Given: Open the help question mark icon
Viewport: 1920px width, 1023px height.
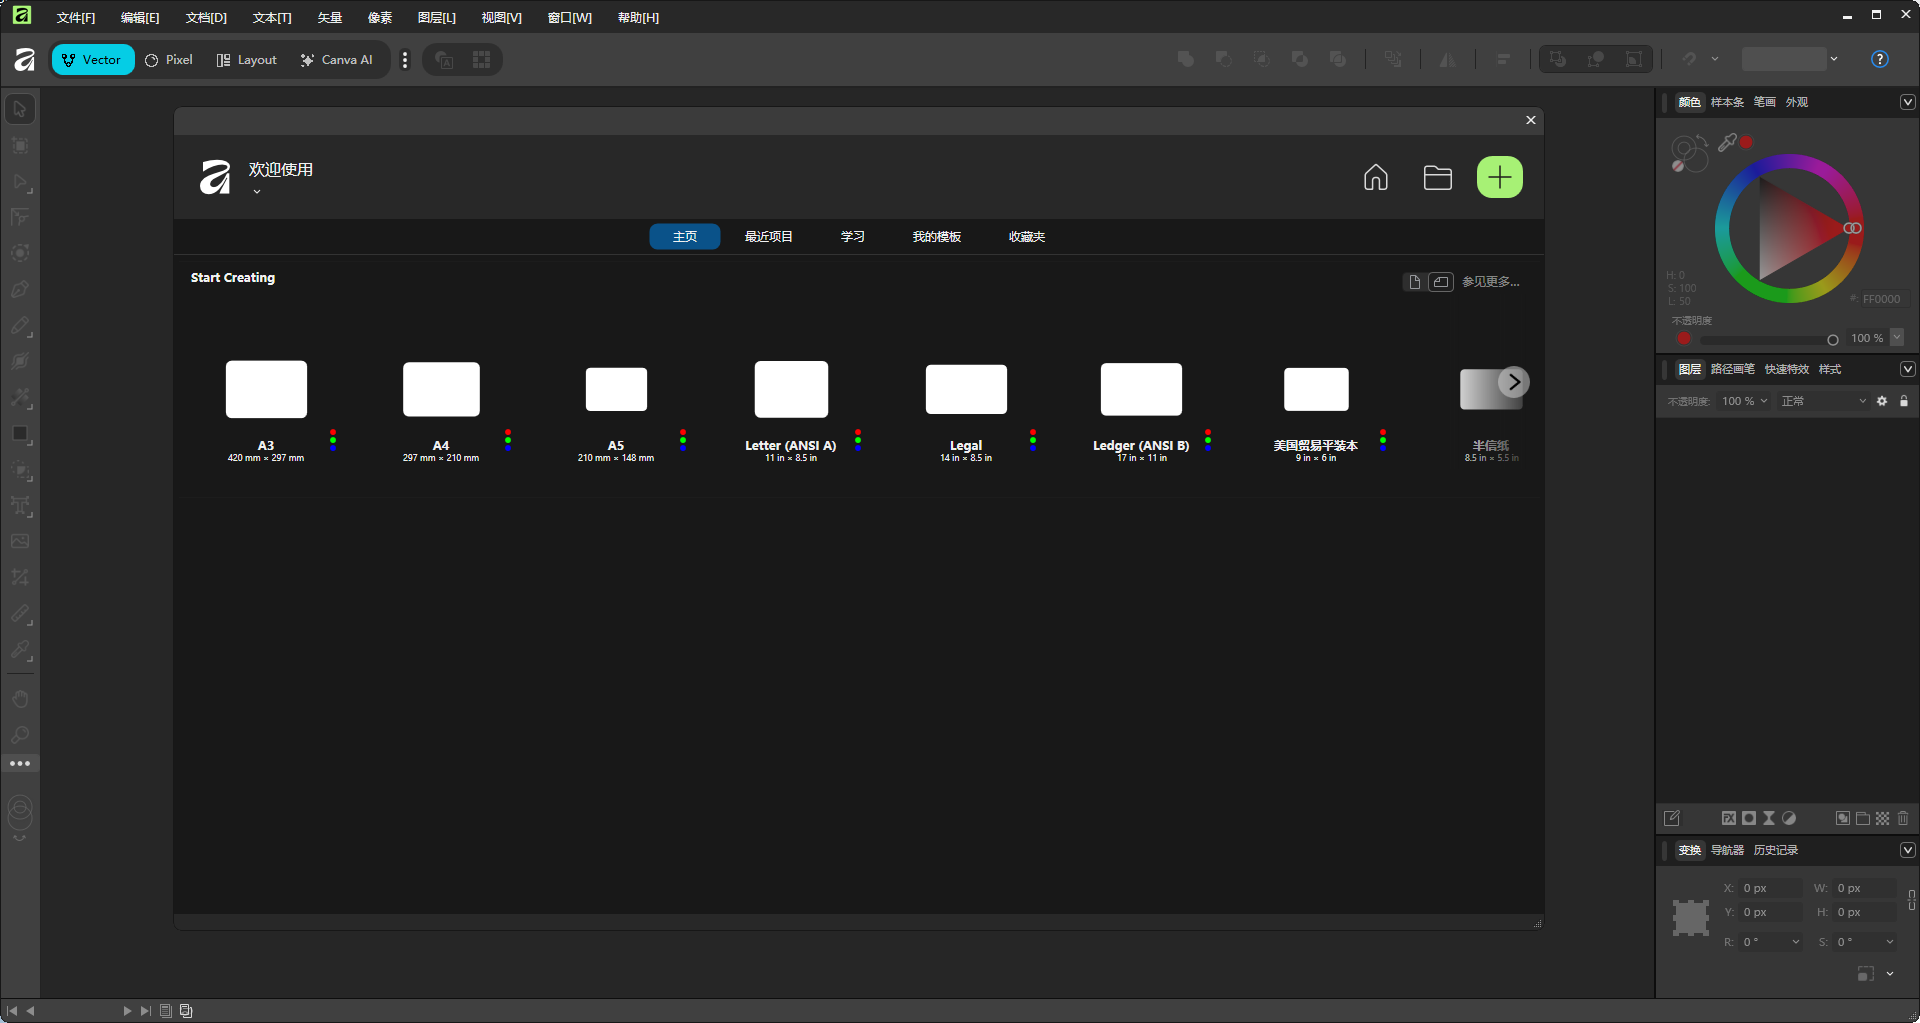Looking at the screenshot, I should coord(1879,59).
